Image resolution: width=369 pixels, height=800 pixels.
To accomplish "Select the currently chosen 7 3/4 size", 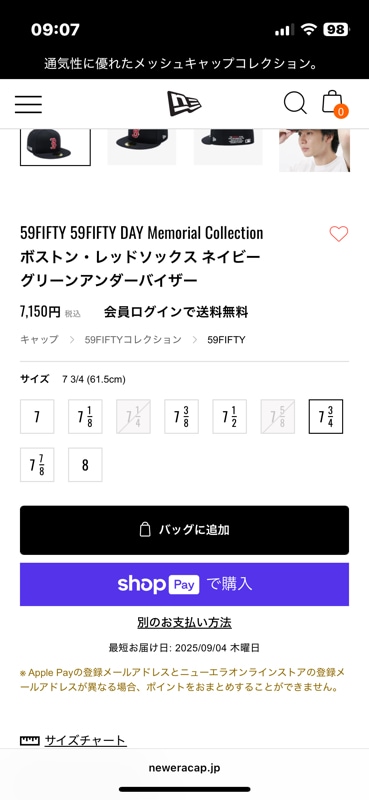I will [326, 417].
